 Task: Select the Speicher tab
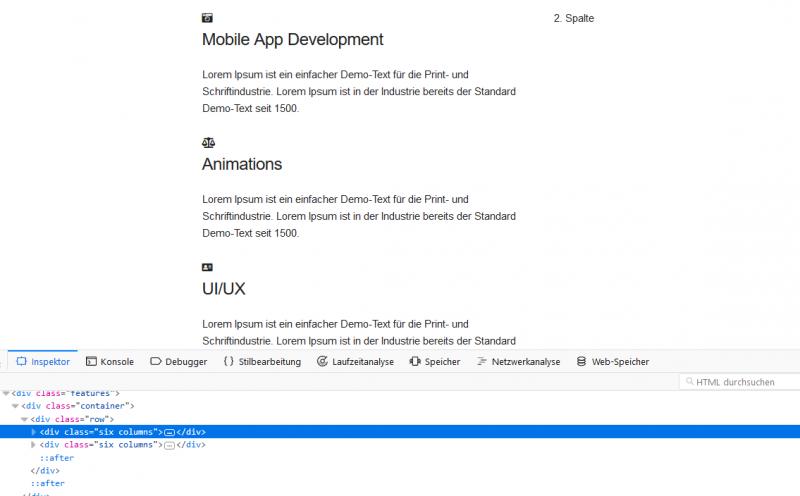[x=435, y=362]
